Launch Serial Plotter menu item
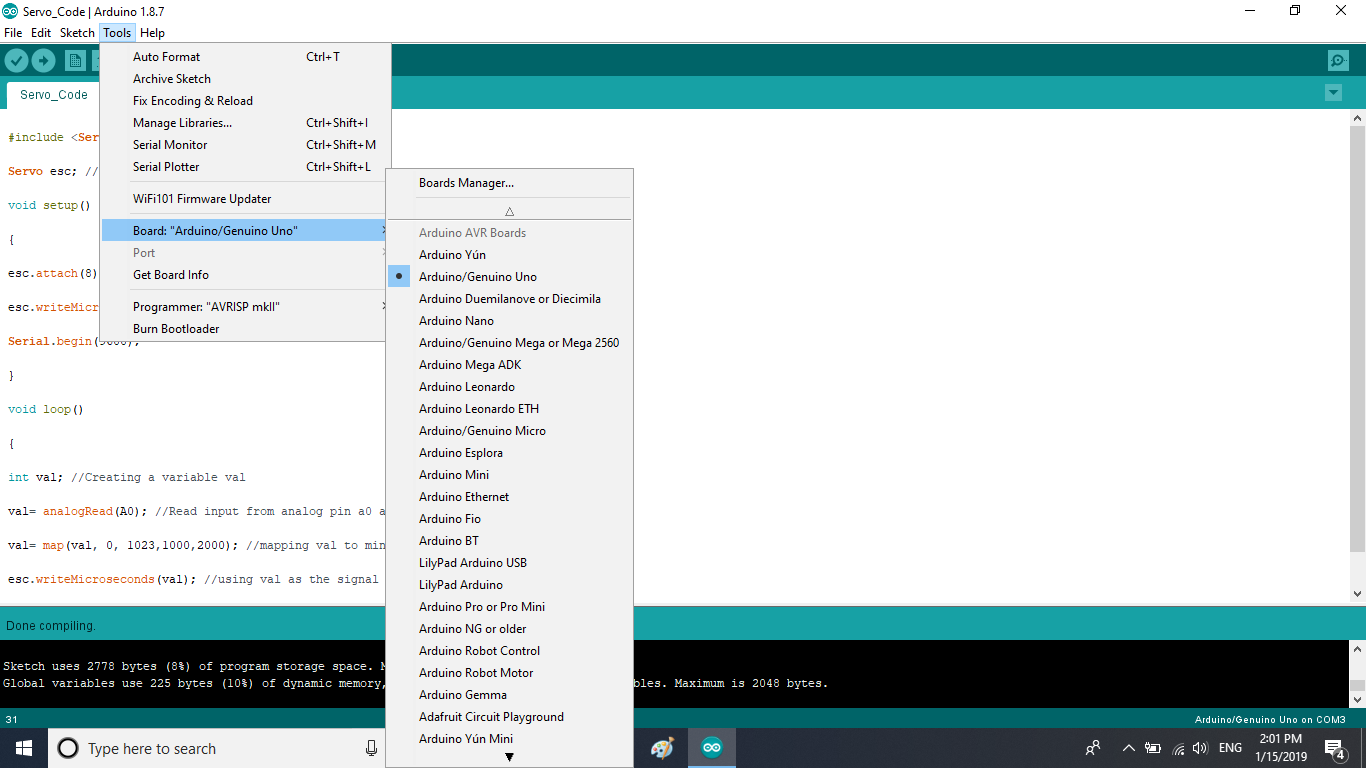The image size is (1366, 768). [245, 167]
